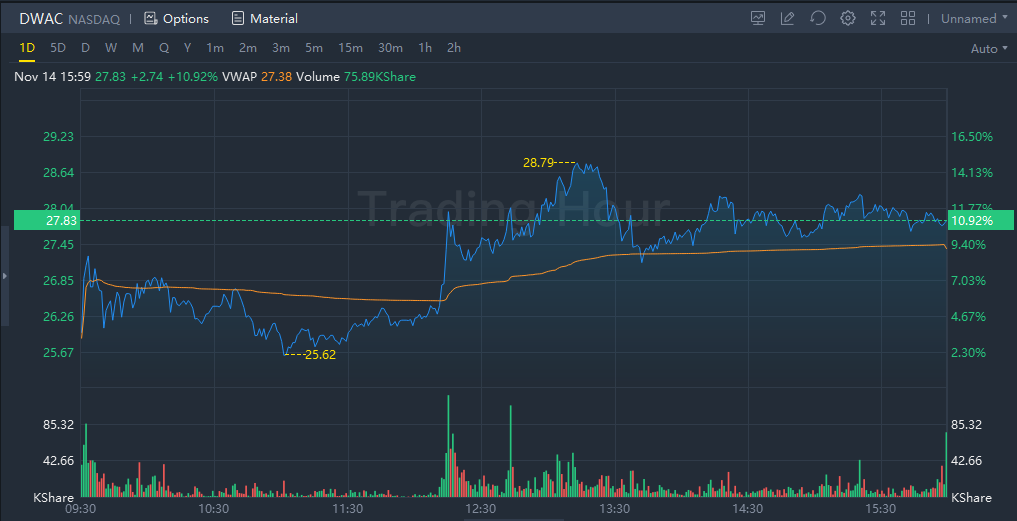Click the 13:30 time axis label
Image resolution: width=1017 pixels, height=521 pixels.
[614, 509]
